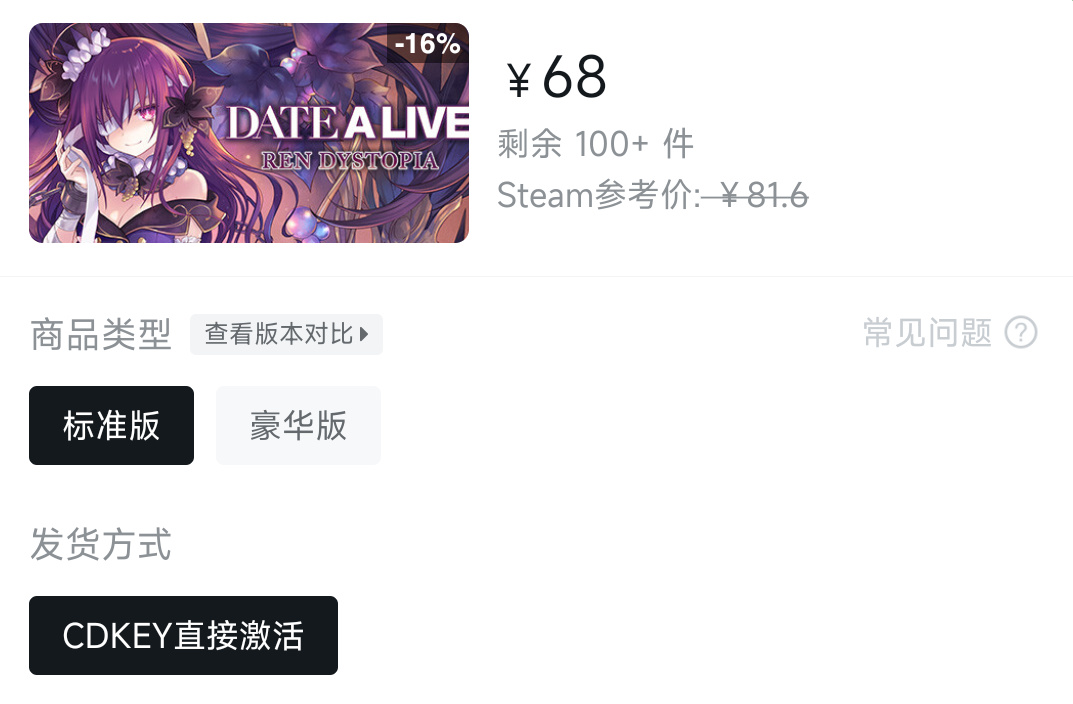1073x704 pixels.
Task: Click the DATE A LIVE logo on cover
Action: [x=348, y=123]
